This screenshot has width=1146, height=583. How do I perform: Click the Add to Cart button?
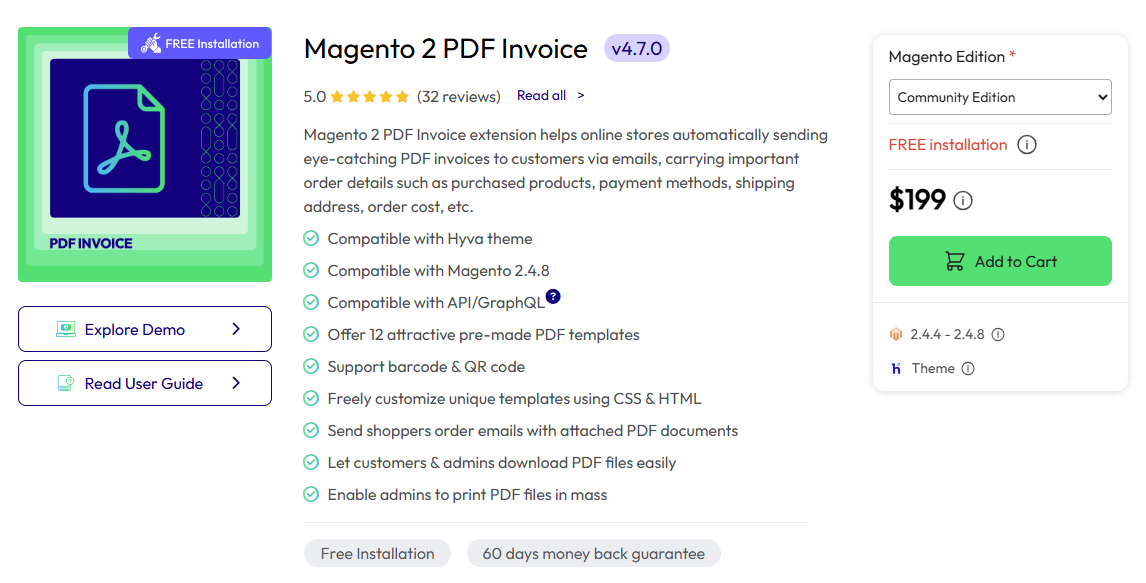[1000, 261]
